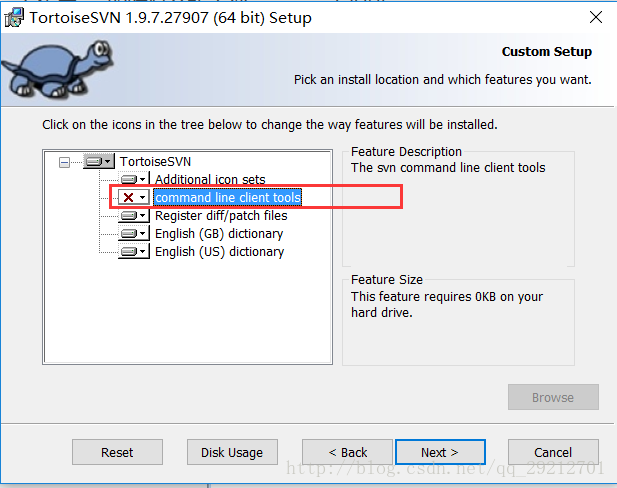Click the Reset button
The width and height of the screenshot is (617, 488).
point(117,452)
